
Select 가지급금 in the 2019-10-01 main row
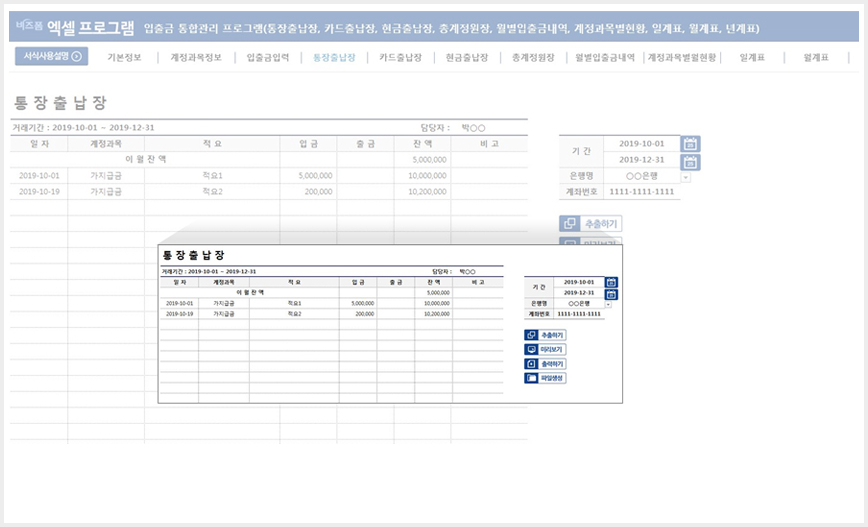point(106,175)
